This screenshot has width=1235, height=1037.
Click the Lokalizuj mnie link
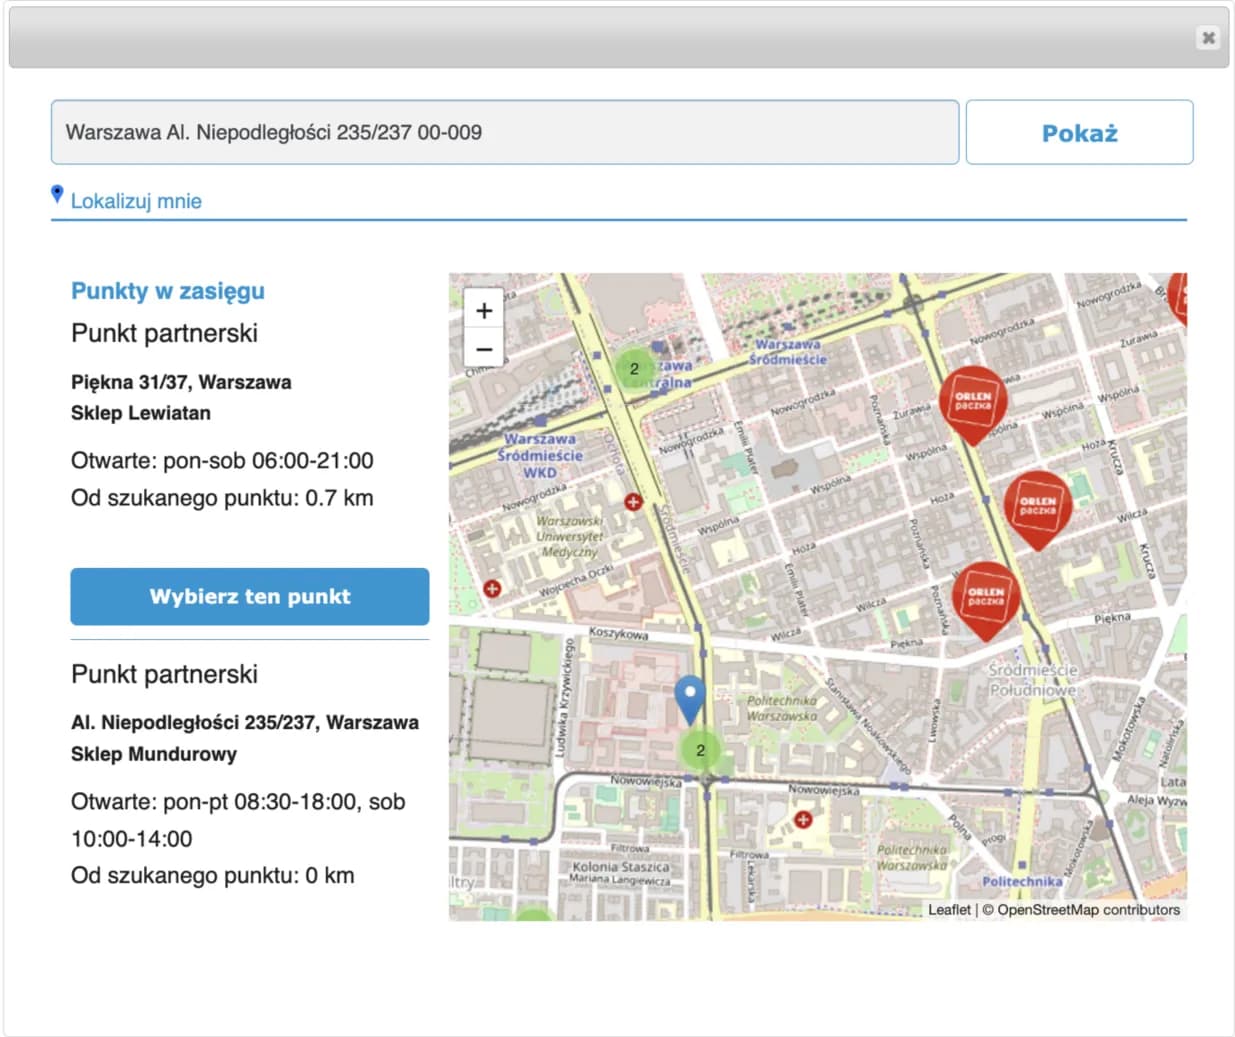click(136, 201)
